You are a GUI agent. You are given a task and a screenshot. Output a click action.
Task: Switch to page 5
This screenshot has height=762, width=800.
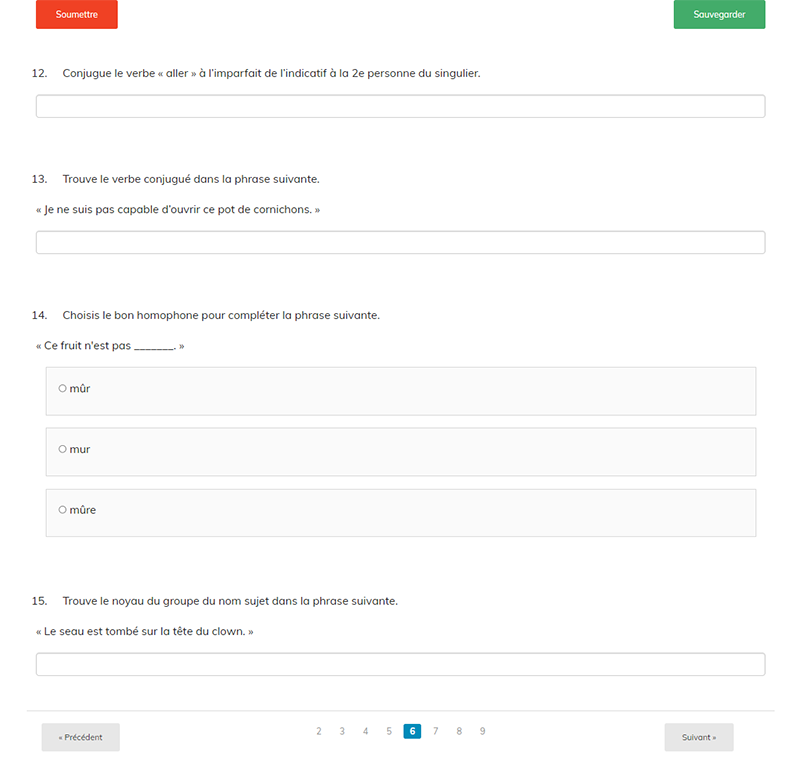point(389,731)
